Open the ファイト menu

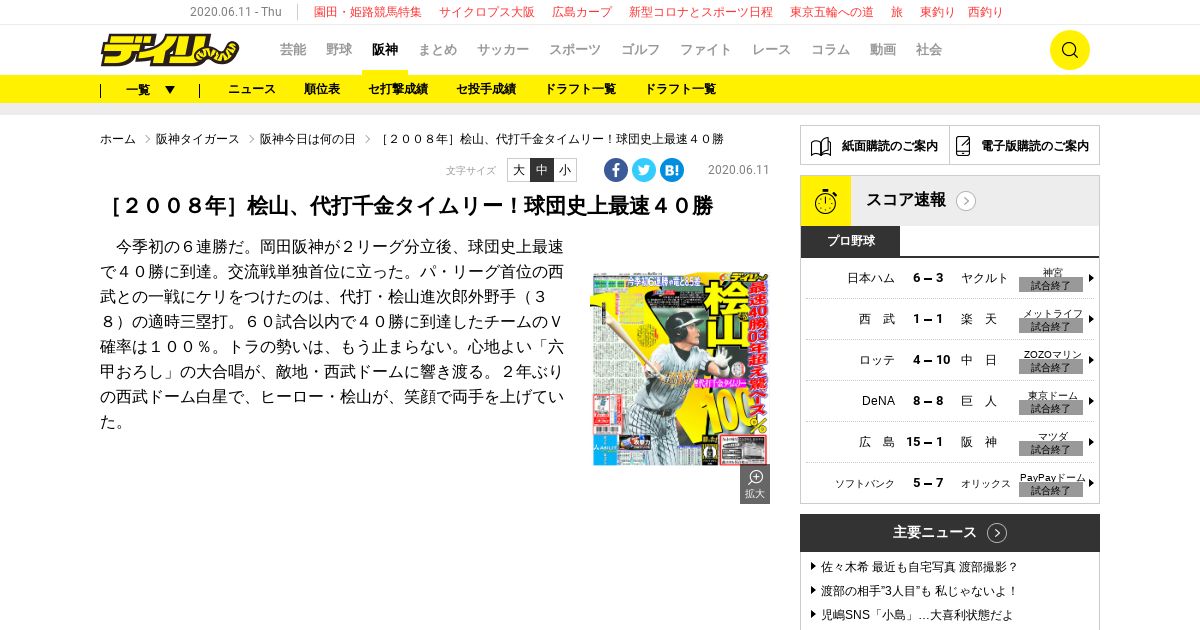(706, 50)
